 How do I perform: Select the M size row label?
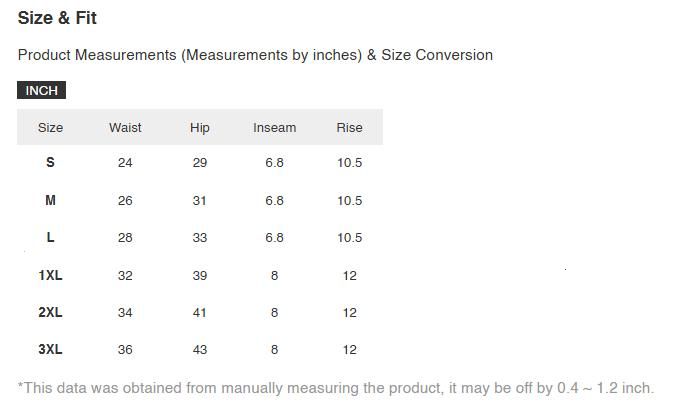(50, 201)
